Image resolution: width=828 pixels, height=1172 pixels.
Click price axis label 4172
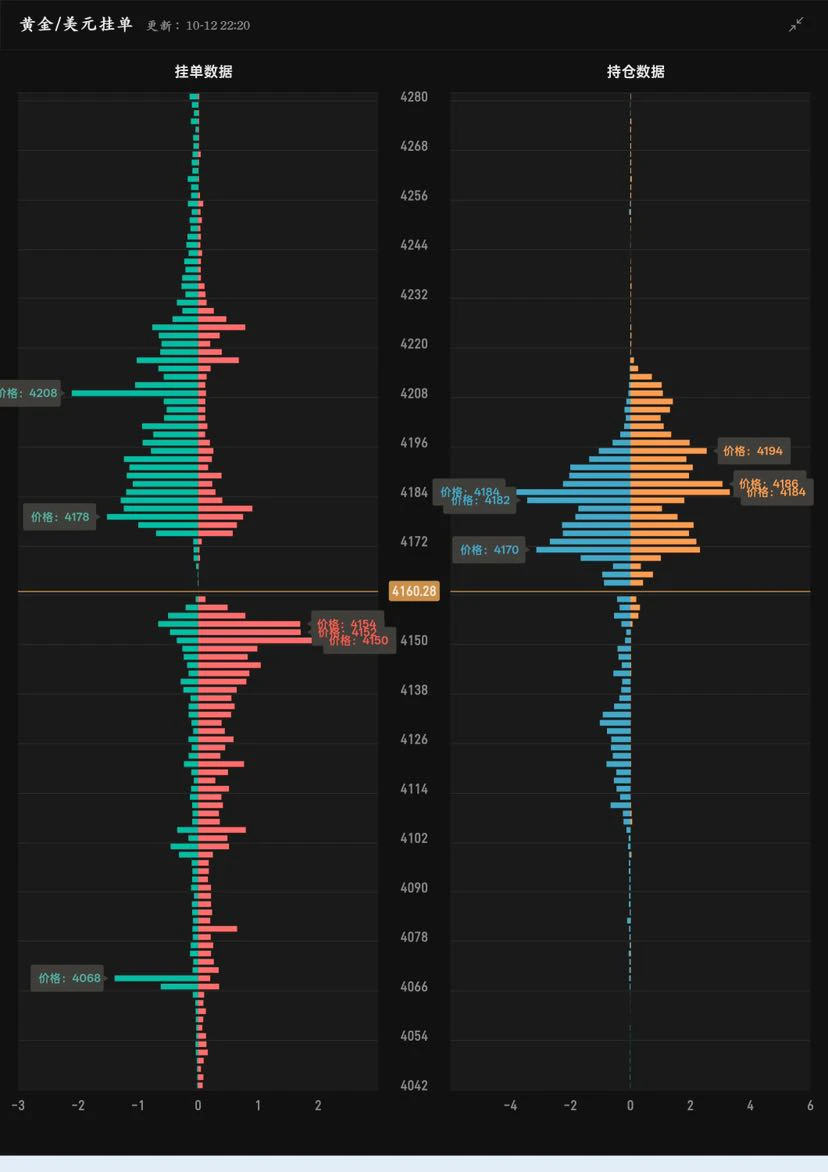click(x=414, y=541)
